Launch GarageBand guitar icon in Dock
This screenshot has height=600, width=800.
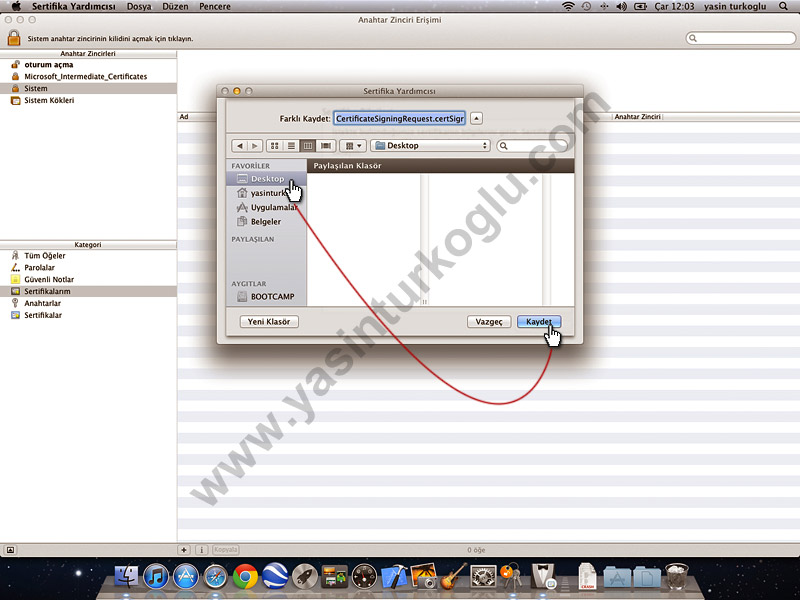pos(454,576)
